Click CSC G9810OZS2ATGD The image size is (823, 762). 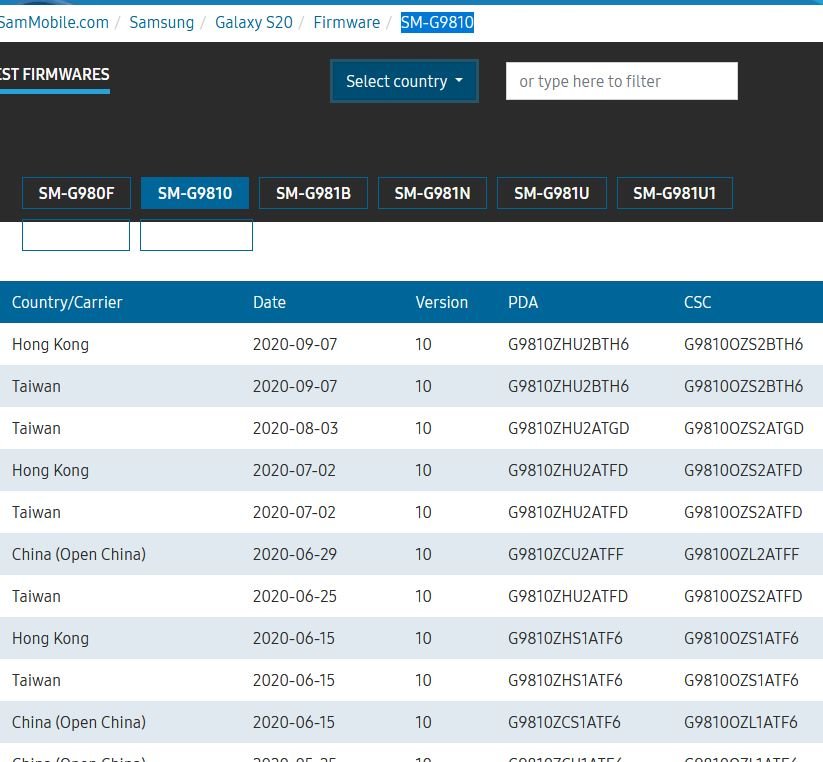(744, 428)
